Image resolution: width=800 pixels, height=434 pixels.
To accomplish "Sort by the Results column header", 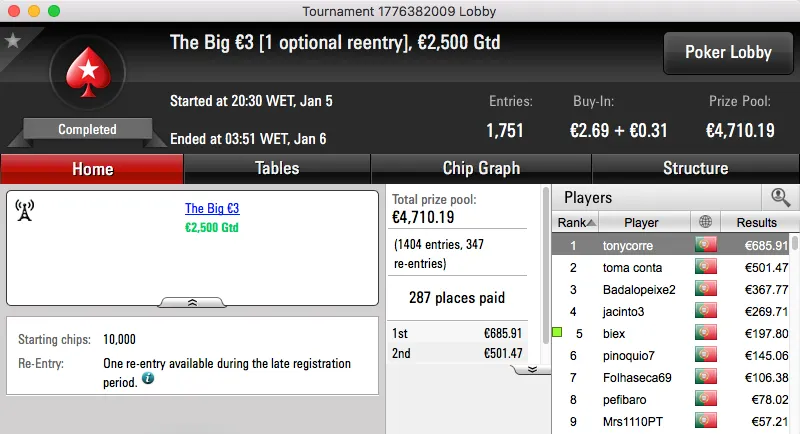I will point(756,222).
